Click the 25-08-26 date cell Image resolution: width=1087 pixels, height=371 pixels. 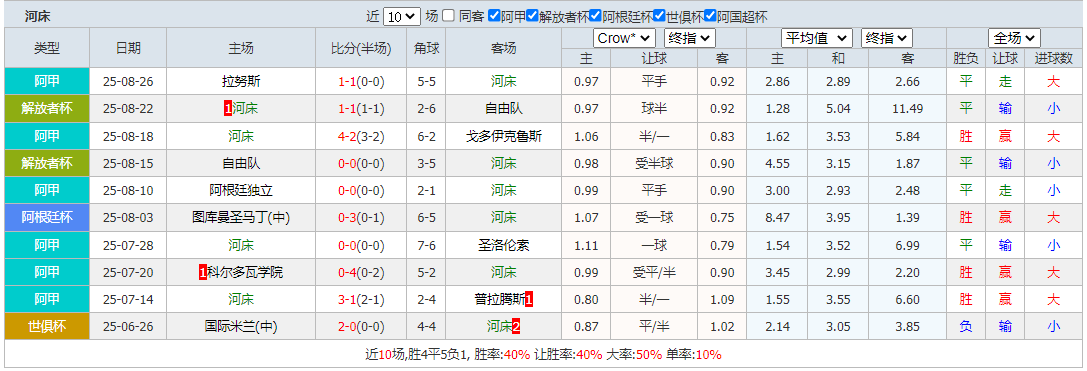tap(128, 82)
